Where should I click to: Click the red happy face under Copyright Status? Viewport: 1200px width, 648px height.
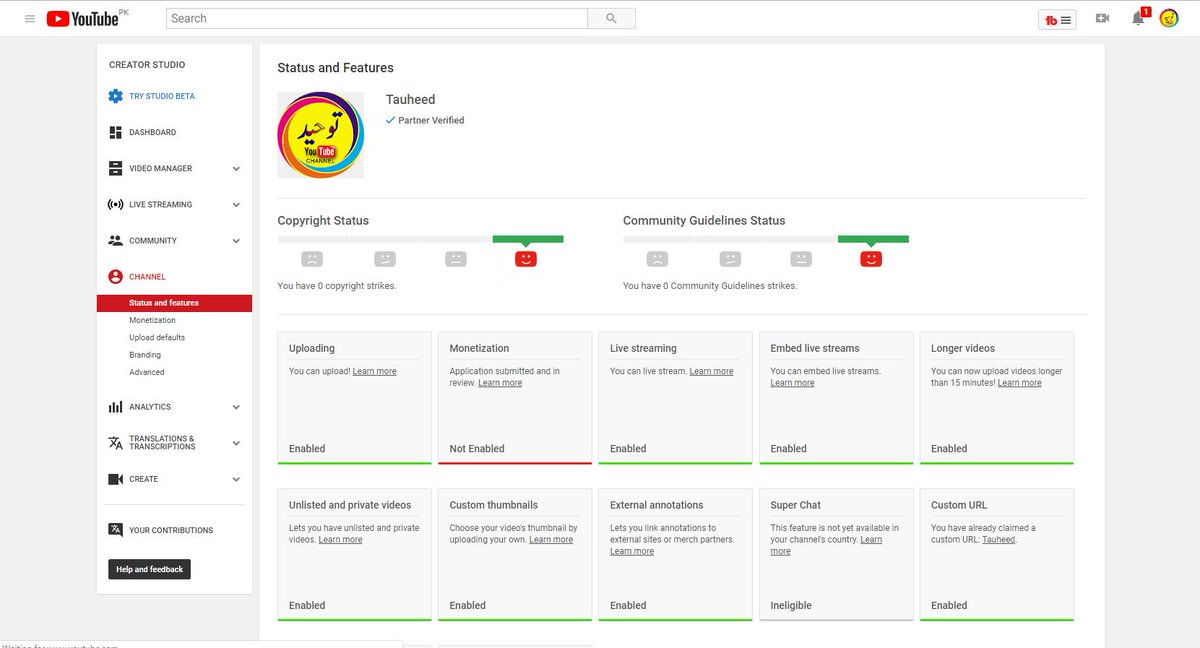[x=526, y=259]
